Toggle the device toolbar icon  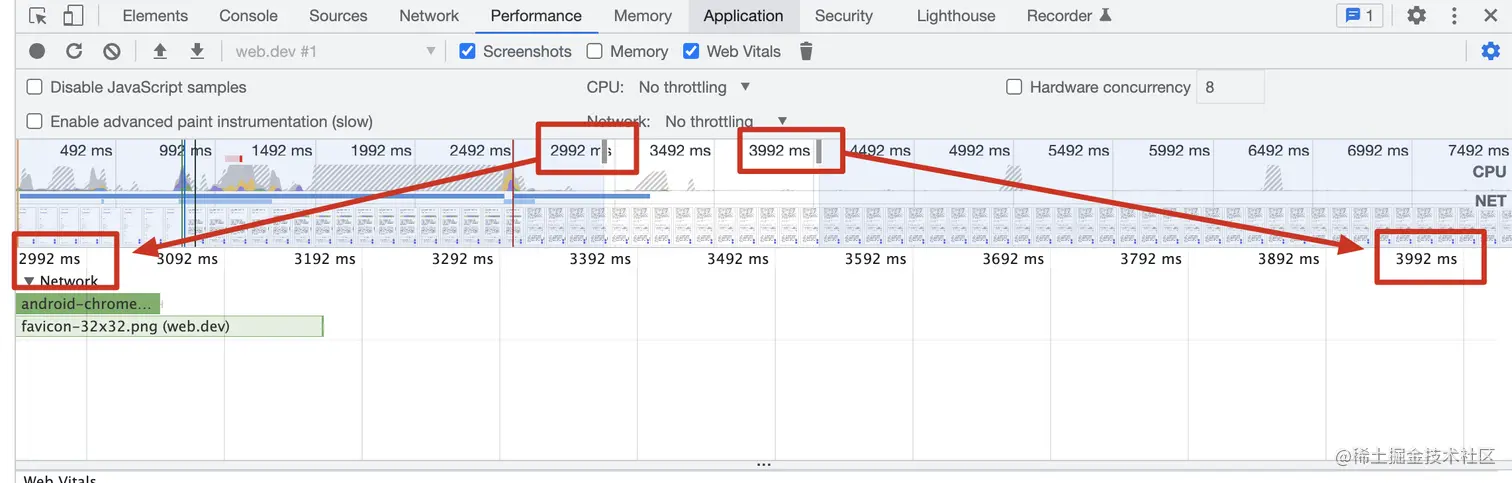tap(73, 16)
